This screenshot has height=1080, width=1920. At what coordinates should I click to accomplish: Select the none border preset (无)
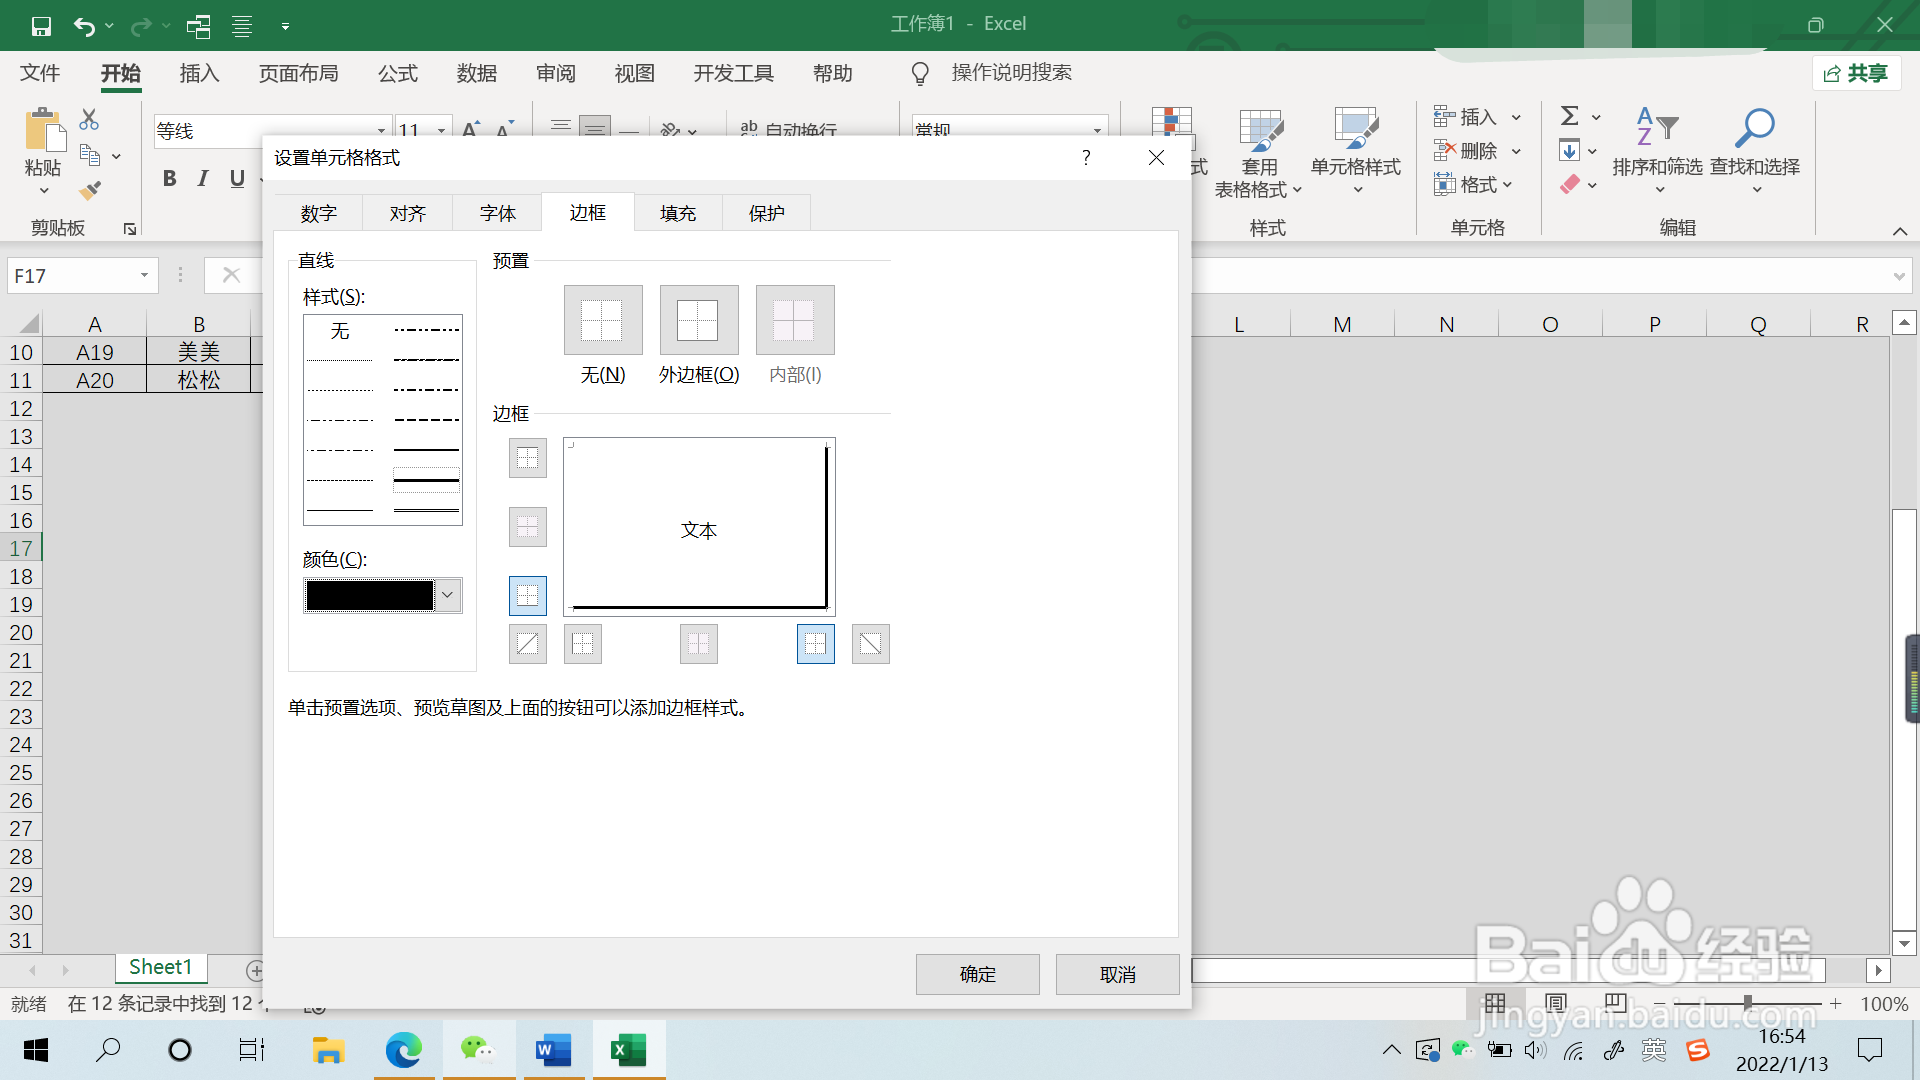pyautogui.click(x=603, y=320)
